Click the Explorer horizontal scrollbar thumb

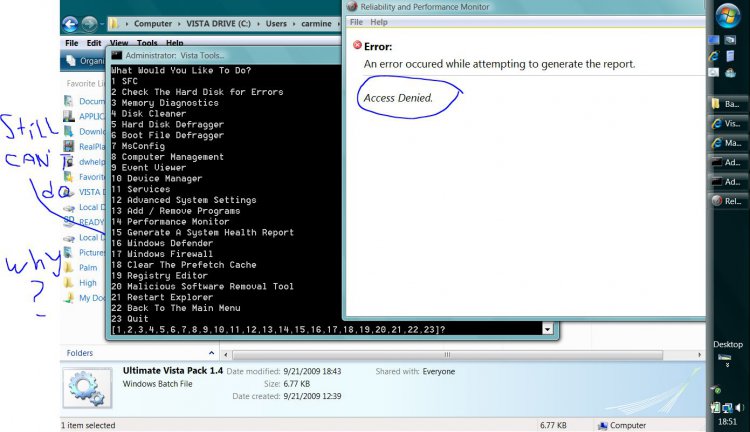[x=447, y=355]
